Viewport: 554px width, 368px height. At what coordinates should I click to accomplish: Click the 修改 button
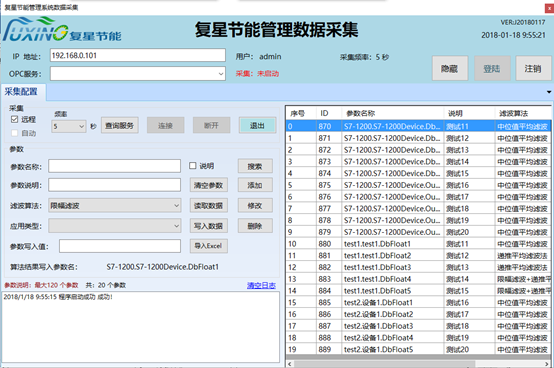(x=255, y=206)
